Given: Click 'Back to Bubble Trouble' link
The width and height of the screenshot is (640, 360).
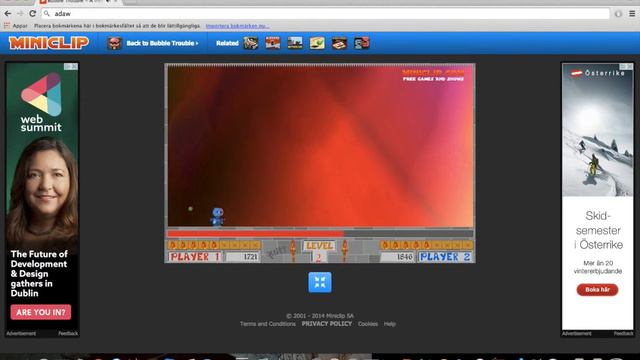Looking at the screenshot, I should (x=162, y=43).
